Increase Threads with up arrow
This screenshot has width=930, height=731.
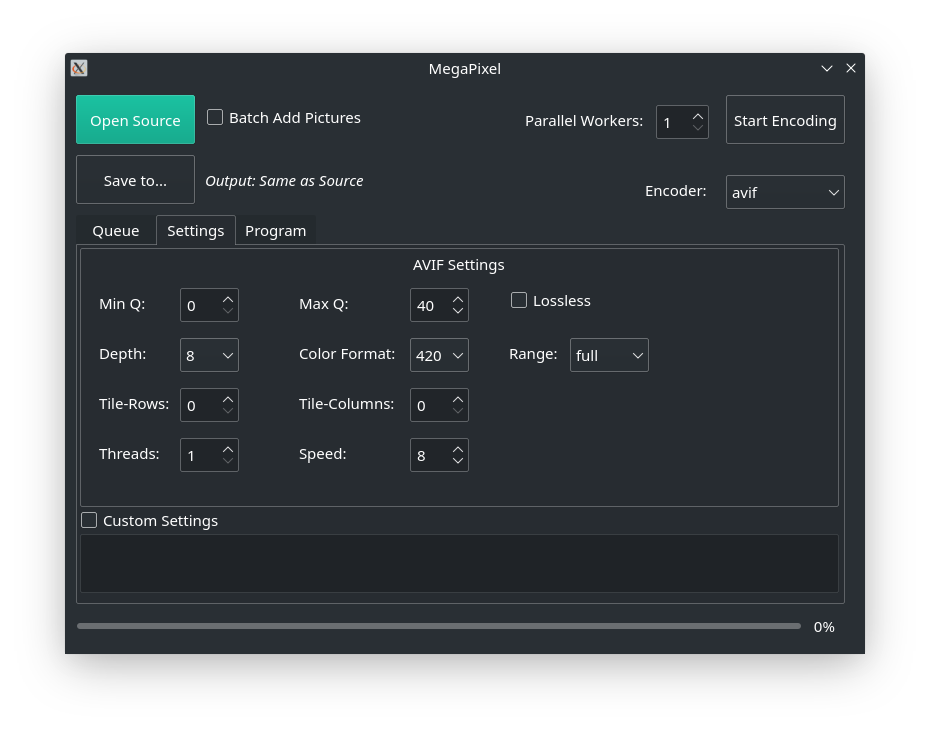click(x=228, y=449)
